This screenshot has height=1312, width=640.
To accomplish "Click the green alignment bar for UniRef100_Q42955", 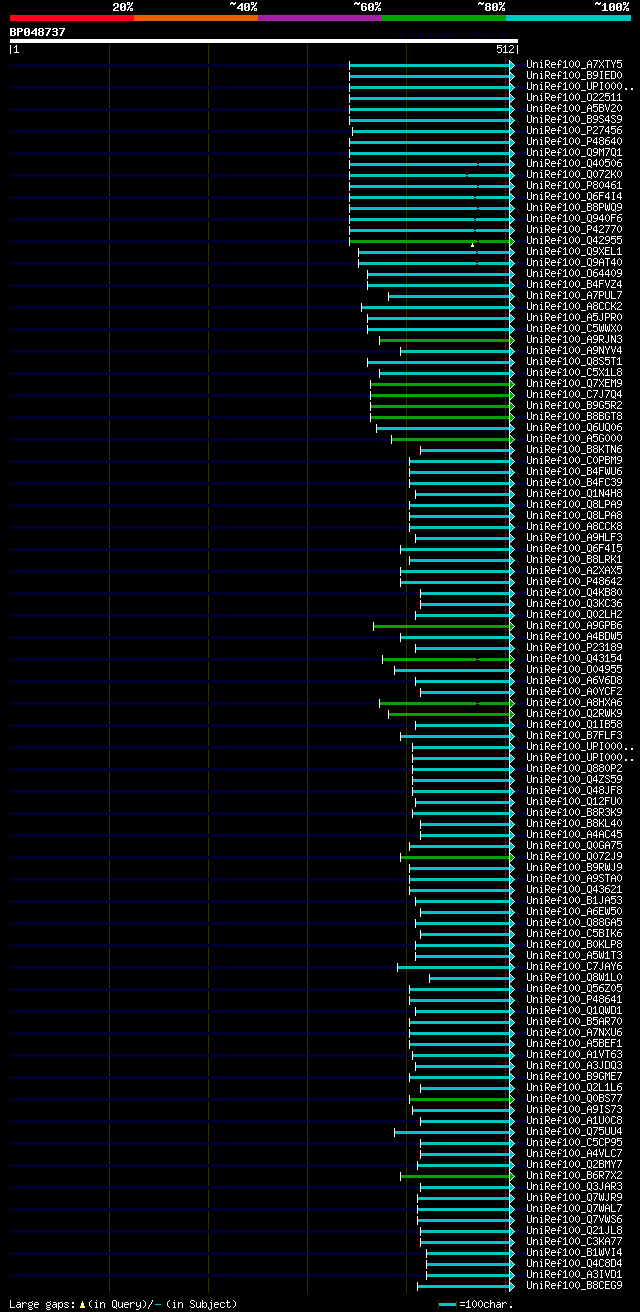I will tap(432, 240).
